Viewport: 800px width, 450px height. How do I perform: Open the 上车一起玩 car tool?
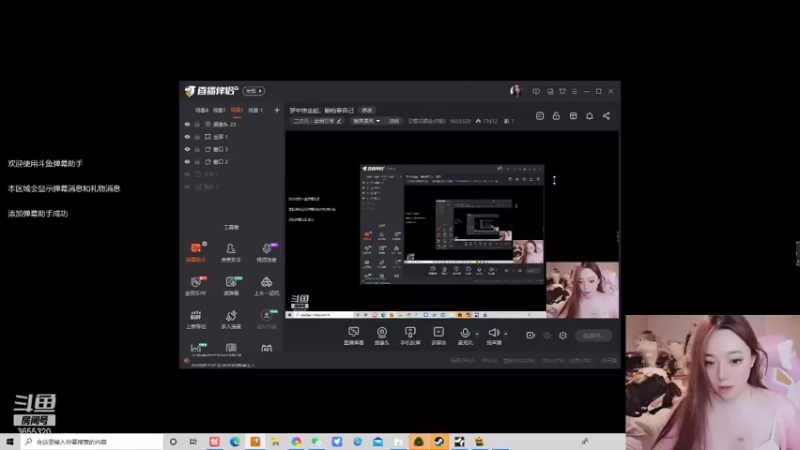pyautogui.click(x=266, y=286)
